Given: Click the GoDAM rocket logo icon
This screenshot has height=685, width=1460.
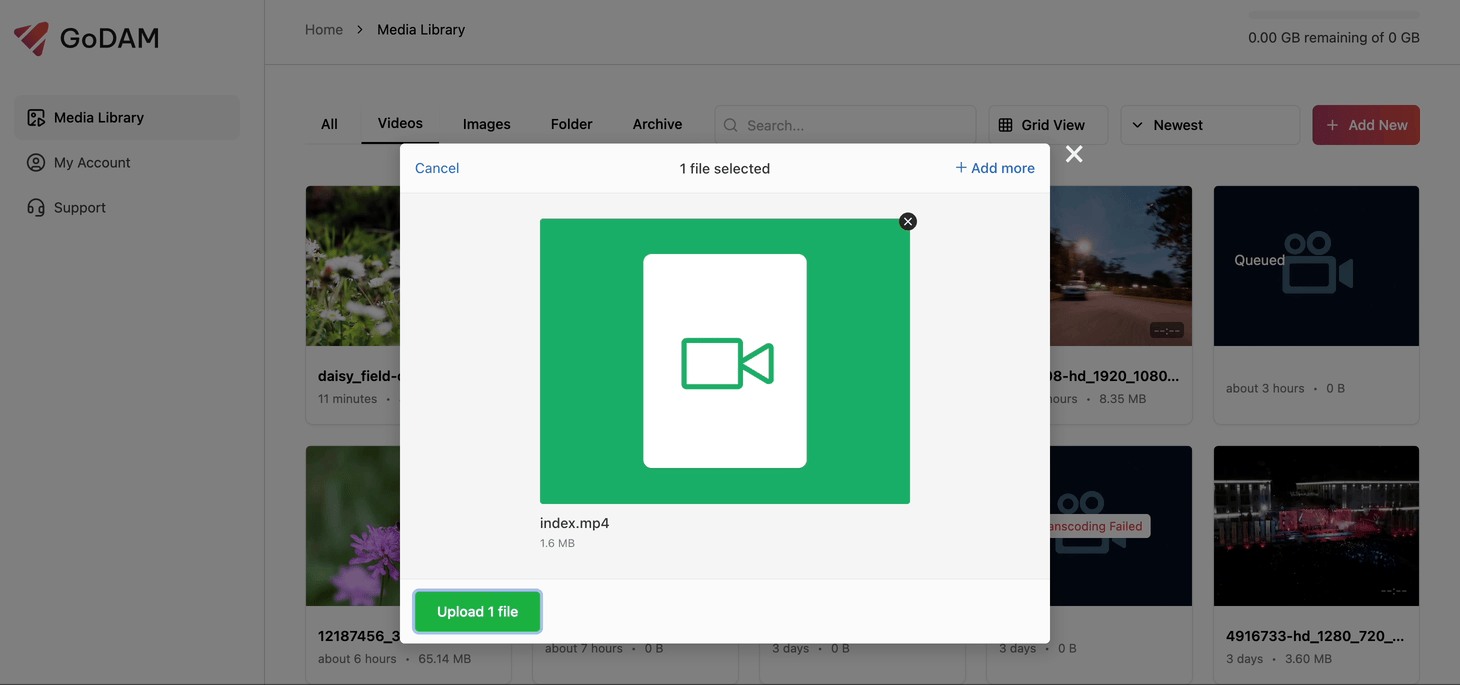Looking at the screenshot, I should click(x=32, y=38).
